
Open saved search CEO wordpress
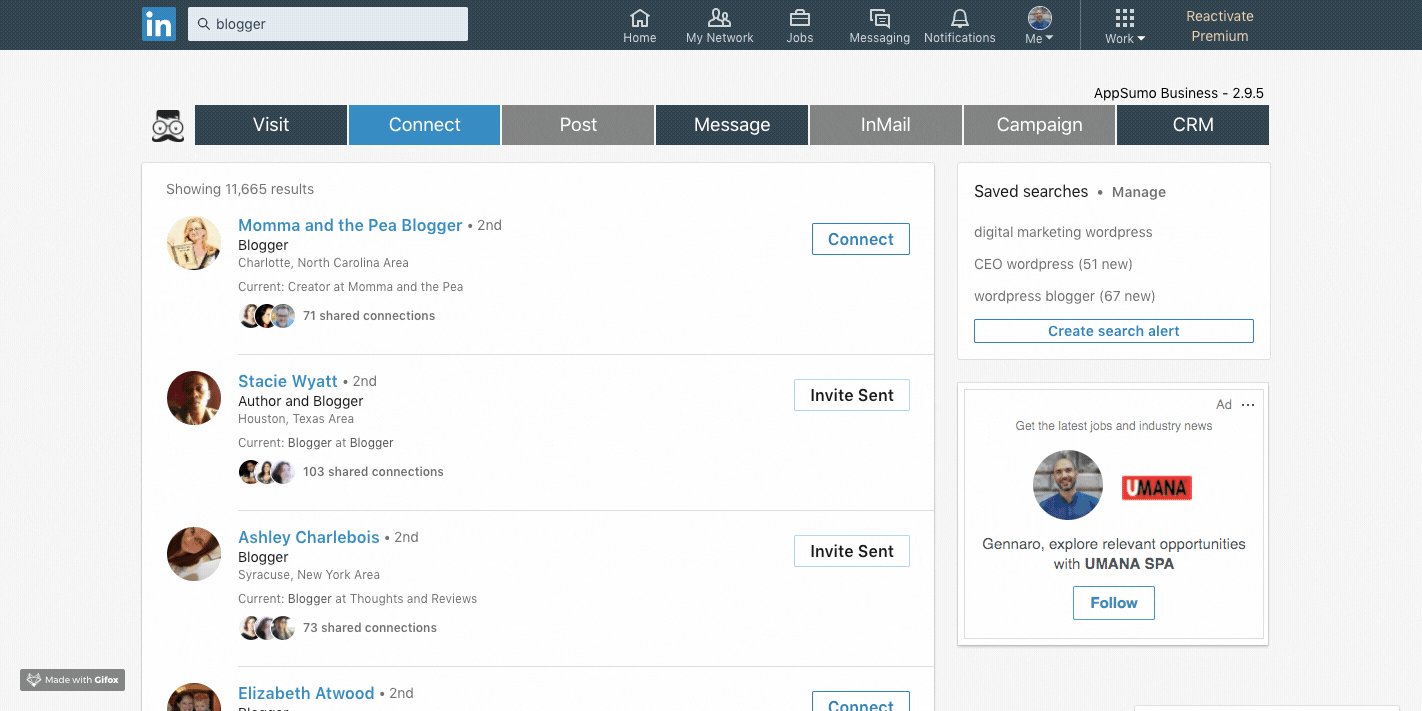(1053, 264)
